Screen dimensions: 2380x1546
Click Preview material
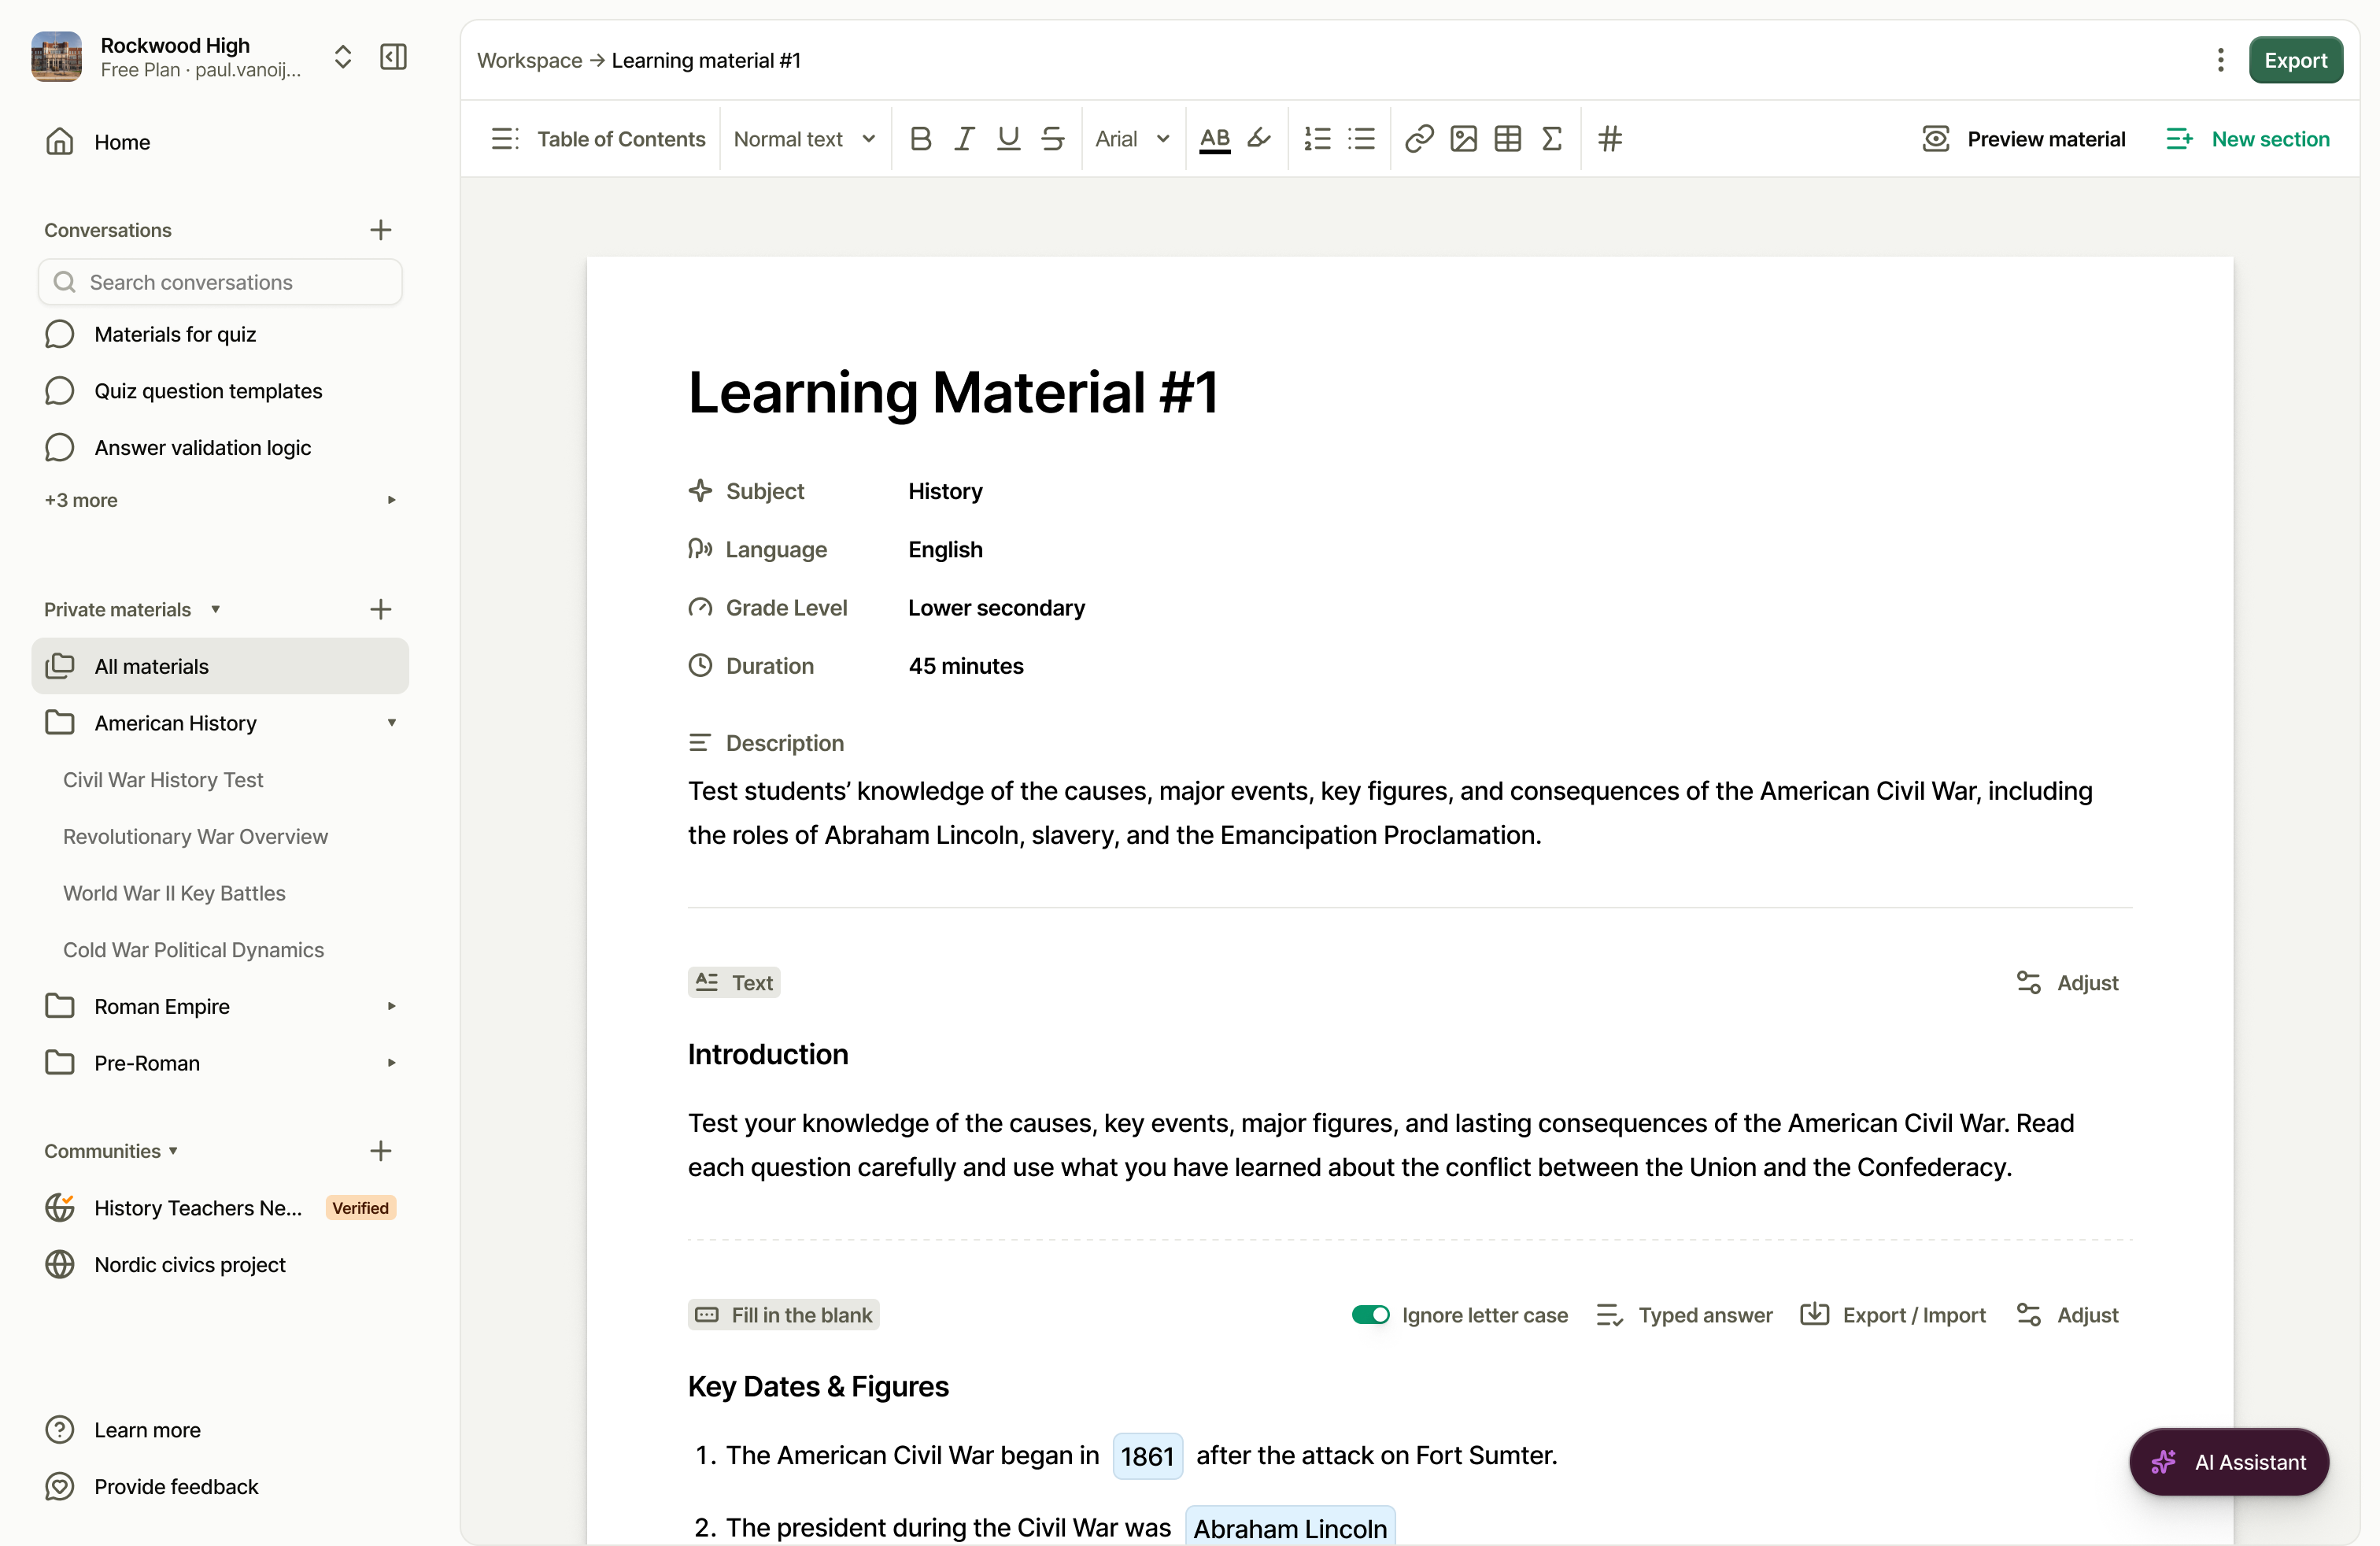pos(2023,139)
